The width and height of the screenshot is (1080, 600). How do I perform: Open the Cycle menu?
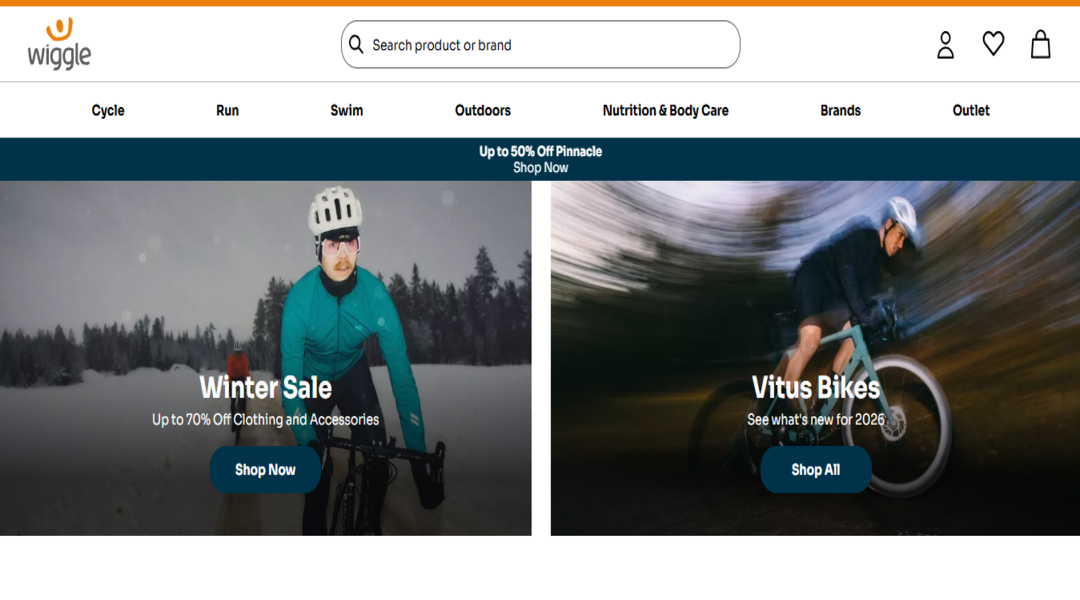coord(108,111)
